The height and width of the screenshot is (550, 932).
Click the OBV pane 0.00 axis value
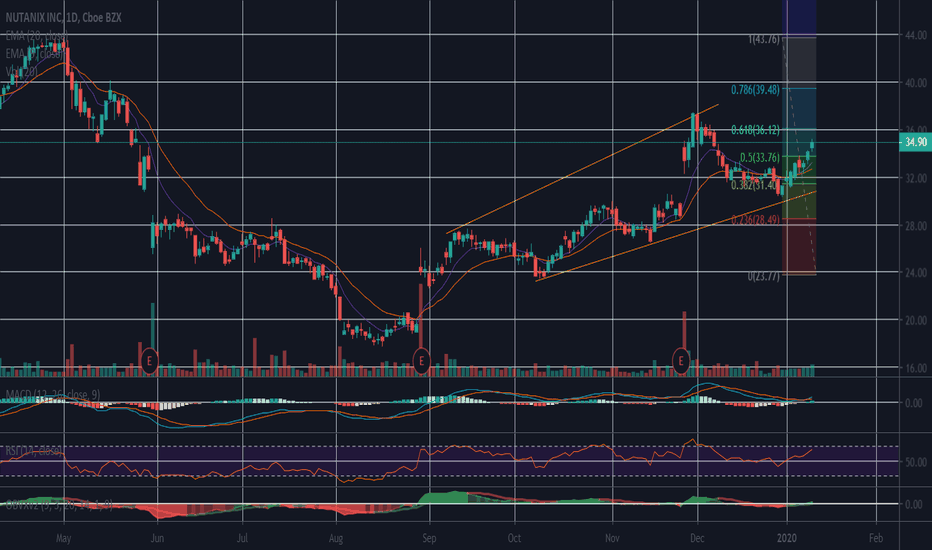(x=913, y=504)
